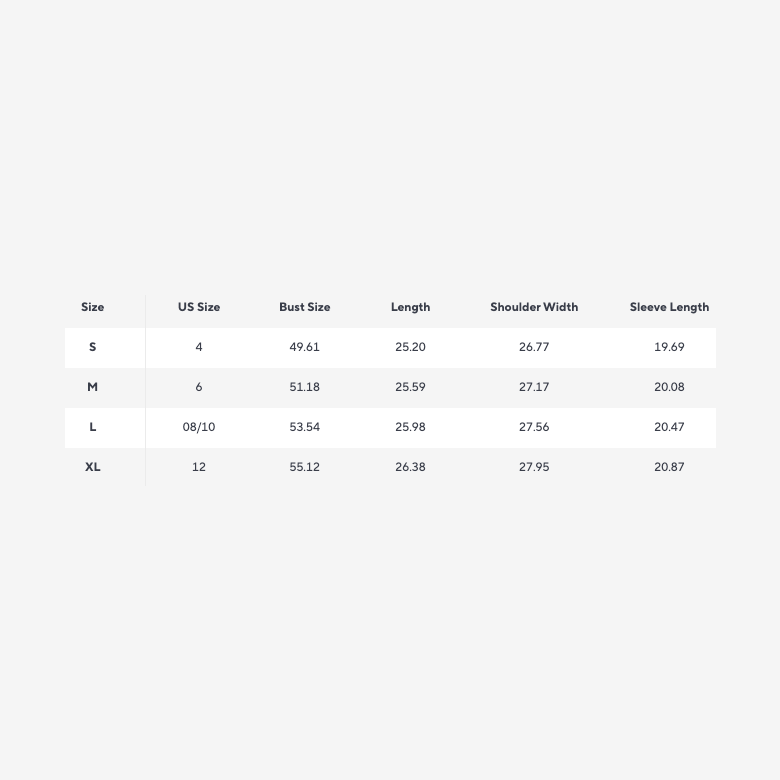
Task: Select the L size row label
Action: tap(93, 427)
